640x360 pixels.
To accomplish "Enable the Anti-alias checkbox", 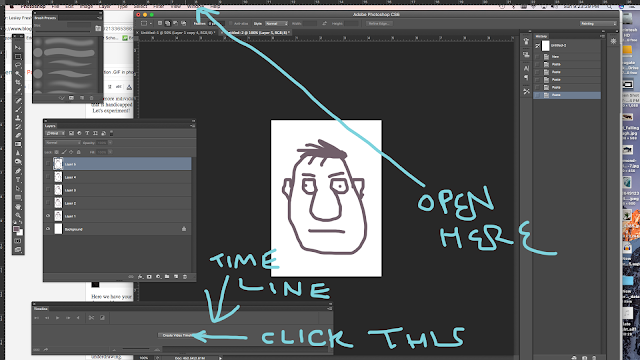I will (x=231, y=24).
